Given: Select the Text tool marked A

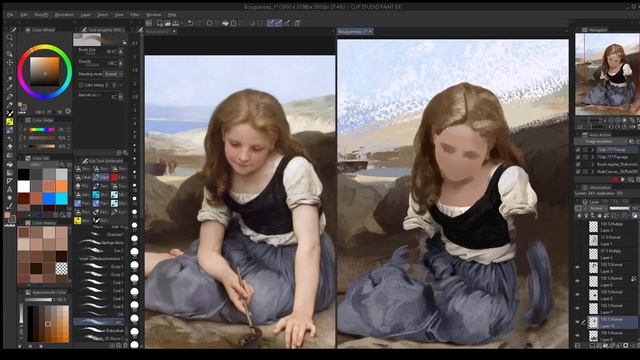Looking at the screenshot, I should 10,189.
